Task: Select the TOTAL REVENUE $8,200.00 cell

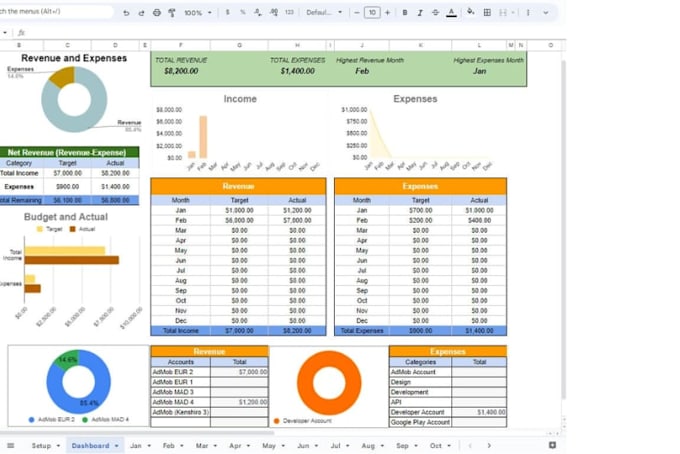Action: pos(181,71)
